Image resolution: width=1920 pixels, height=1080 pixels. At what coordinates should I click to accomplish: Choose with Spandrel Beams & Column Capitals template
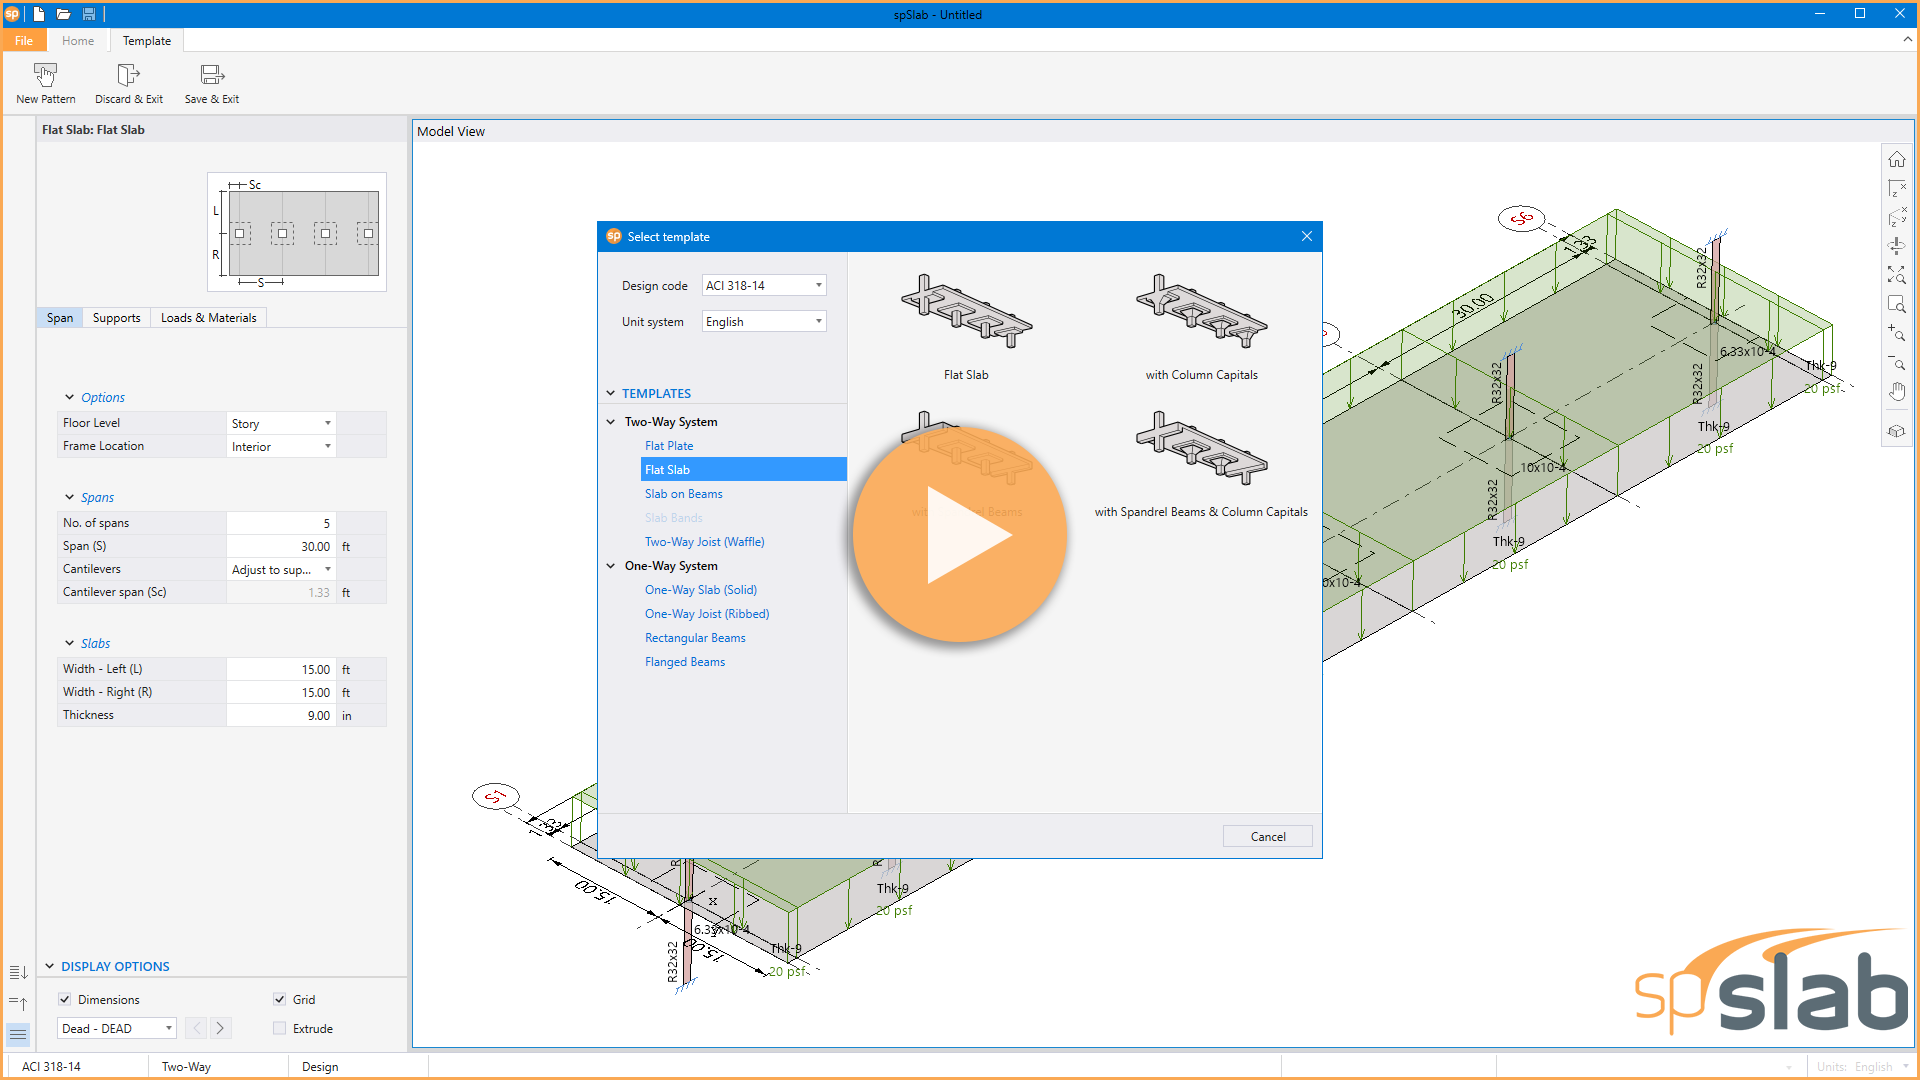click(1201, 449)
